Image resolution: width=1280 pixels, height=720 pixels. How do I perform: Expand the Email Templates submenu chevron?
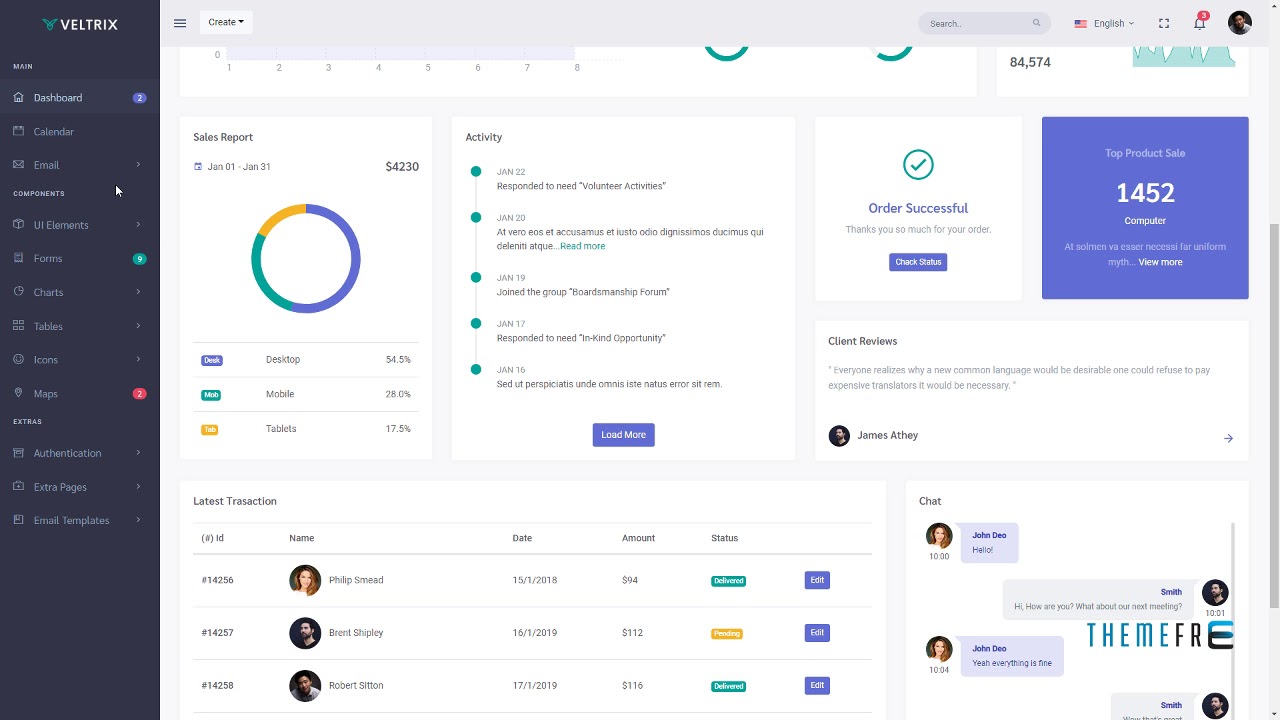coord(138,520)
